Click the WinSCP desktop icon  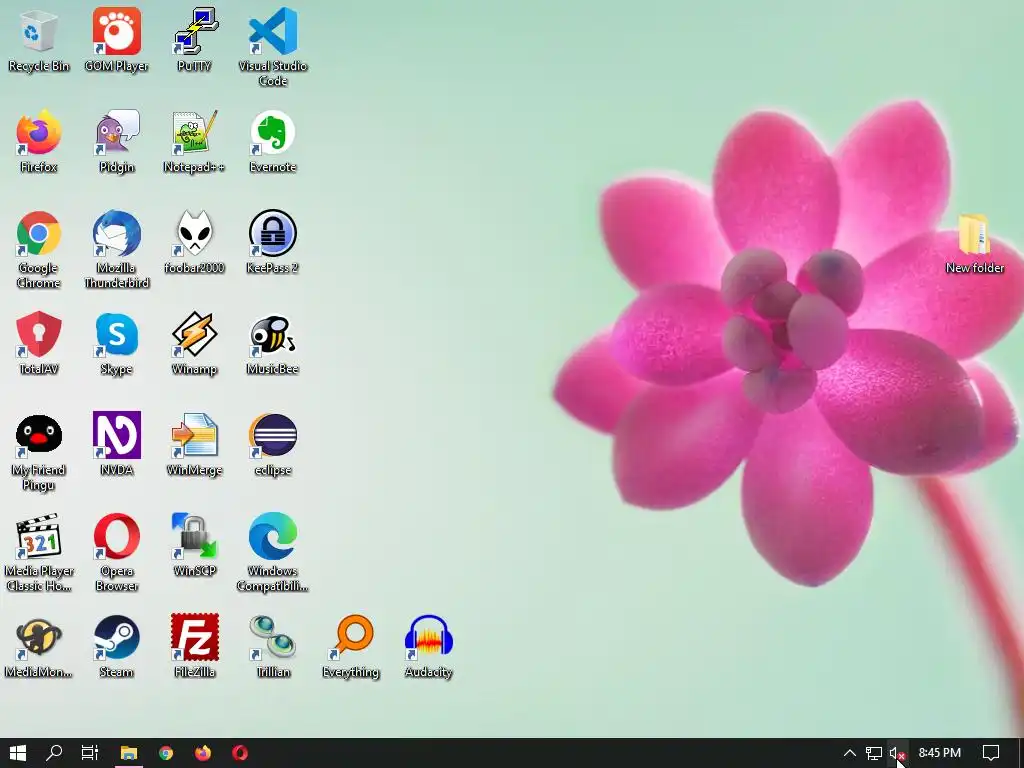pyautogui.click(x=195, y=546)
